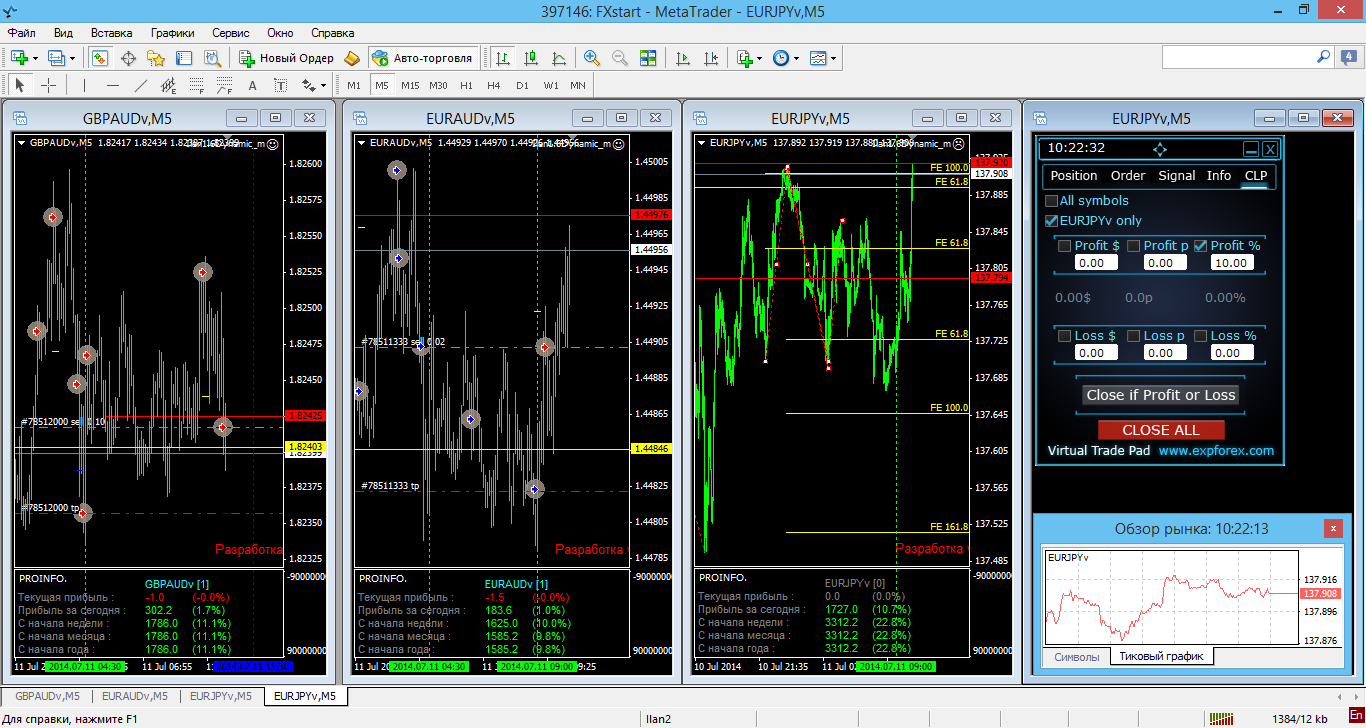This screenshot has width=1366, height=728.
Task: Select the M15 timeframe button
Action: click(x=410, y=85)
